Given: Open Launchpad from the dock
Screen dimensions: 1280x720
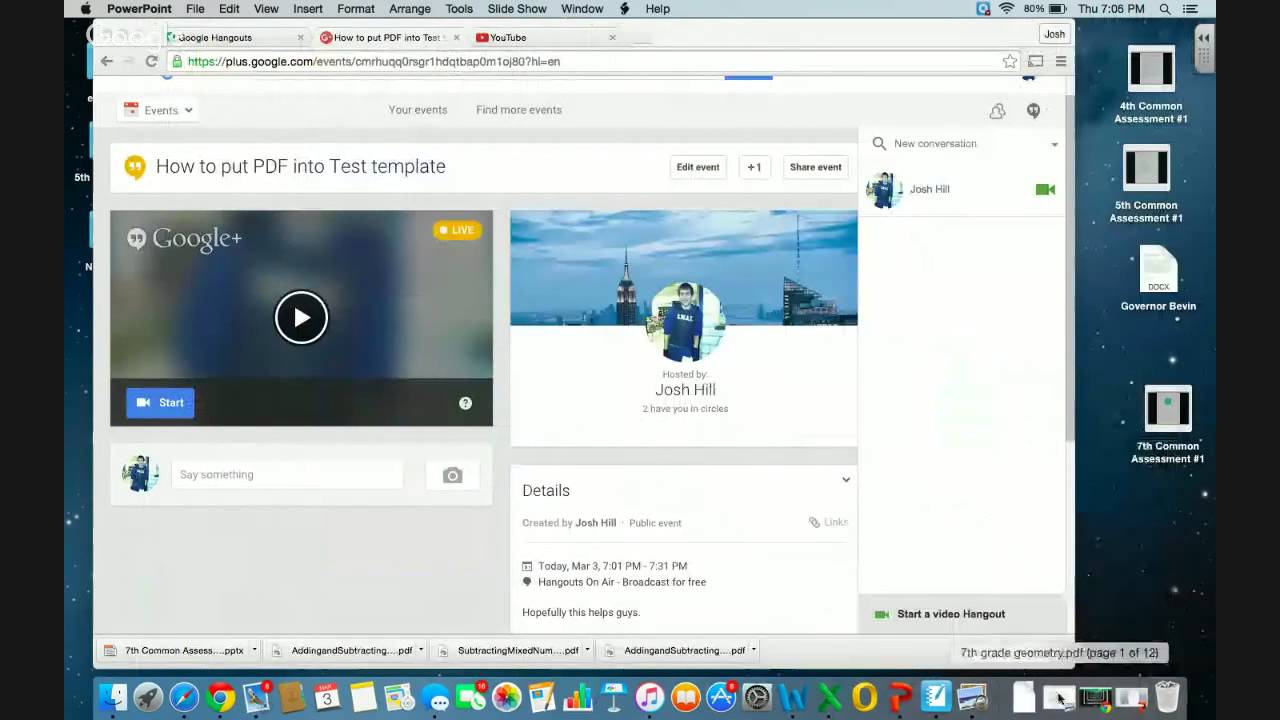Looking at the screenshot, I should 148,696.
